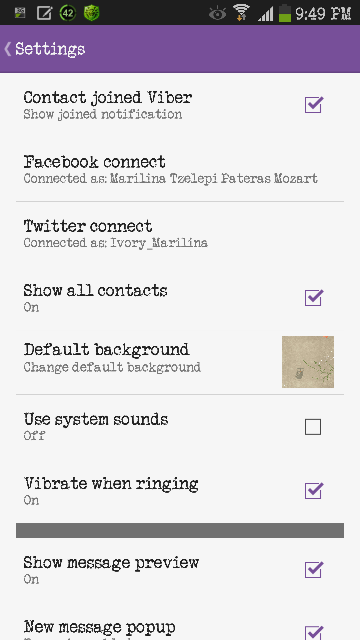Enable Use system sounds checkbox
The width and height of the screenshot is (360, 640).
pyautogui.click(x=313, y=427)
